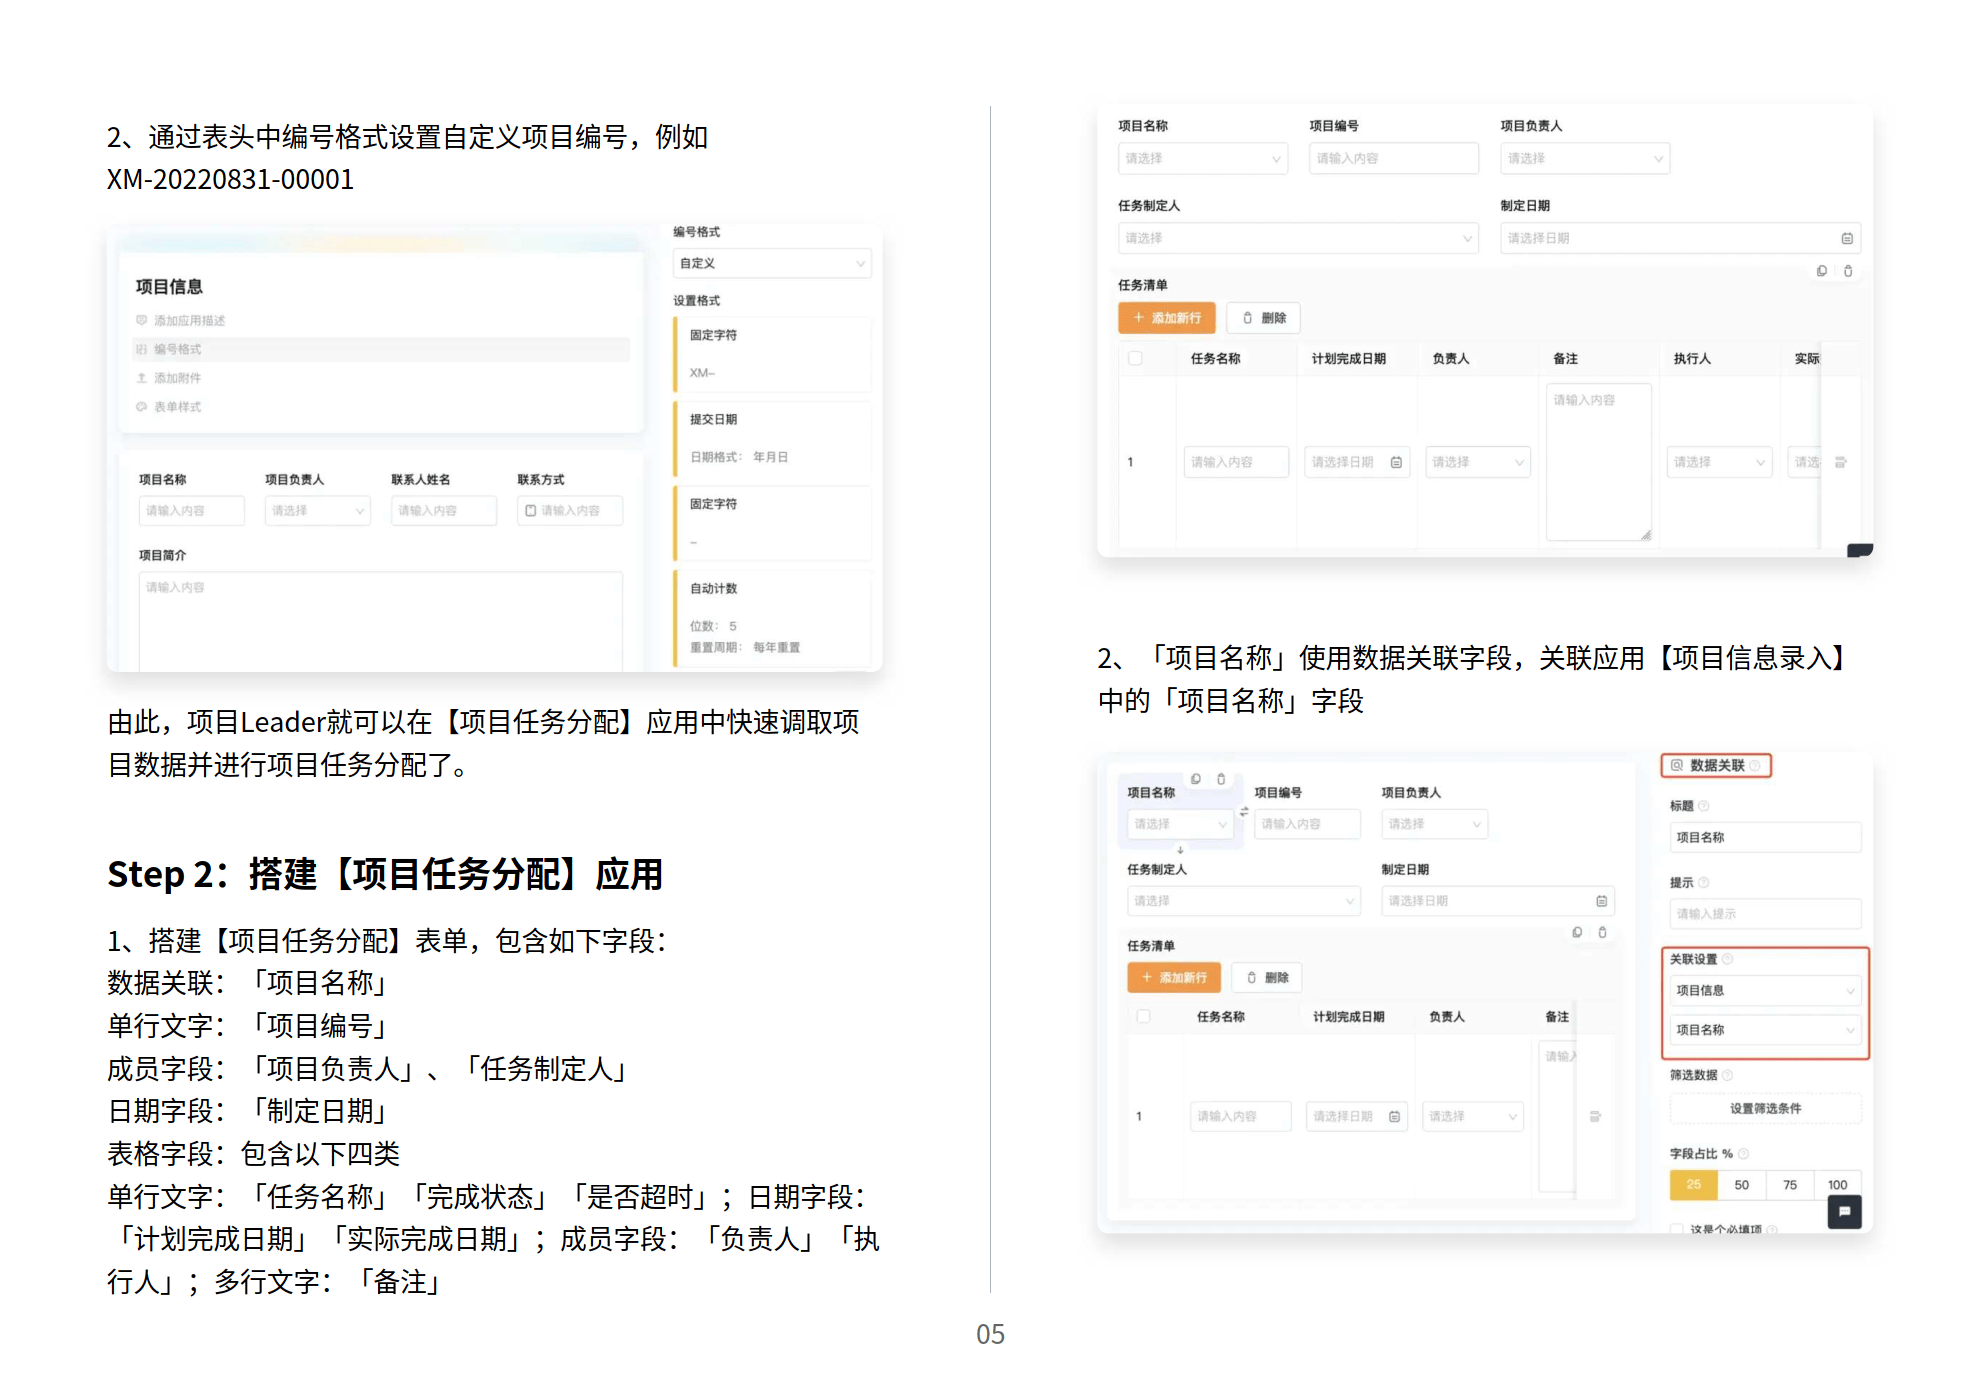Click the 请输入提示 input field
This screenshot has width=1980, height=1400.
coord(1765,914)
